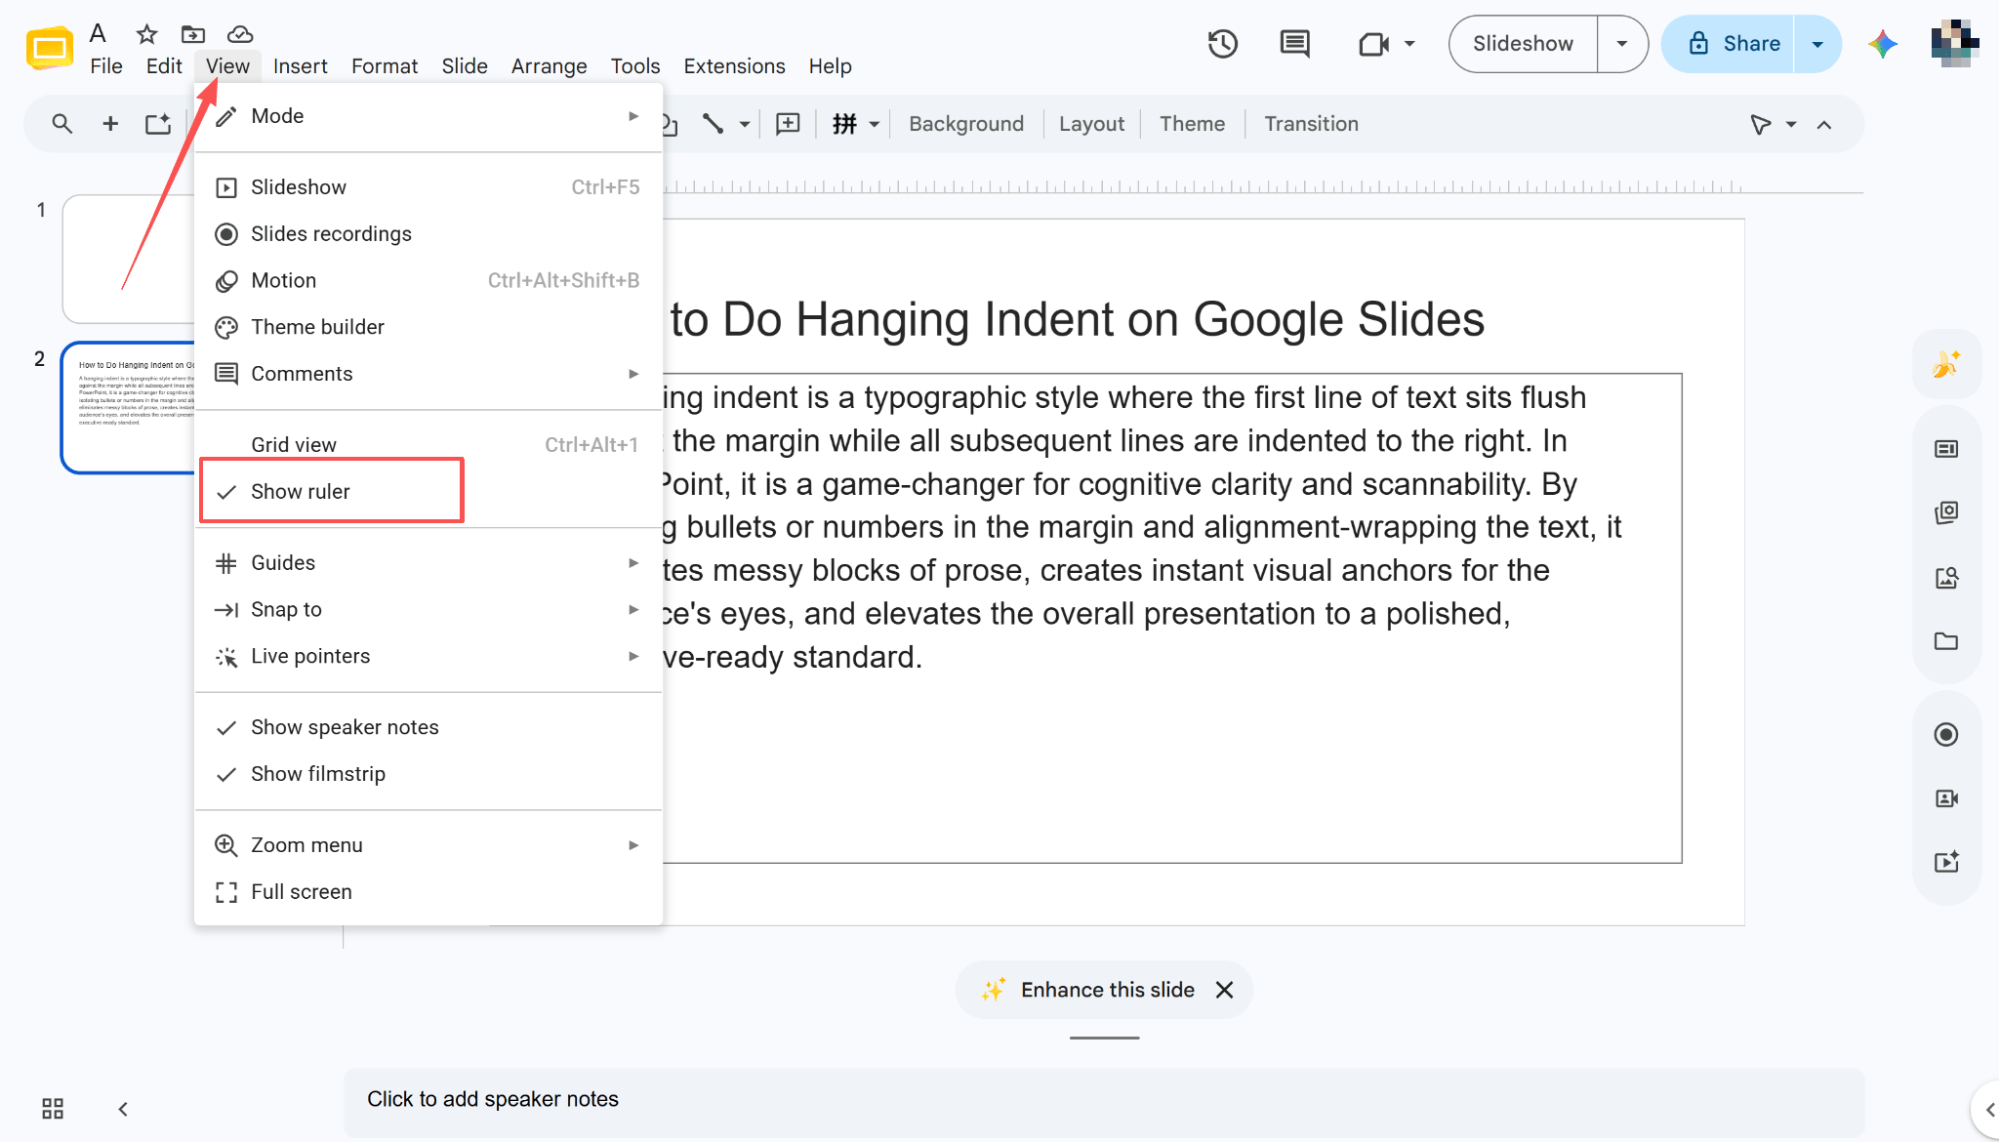Select Grid view menu item
The width and height of the screenshot is (1999, 1143).
[x=428, y=445]
